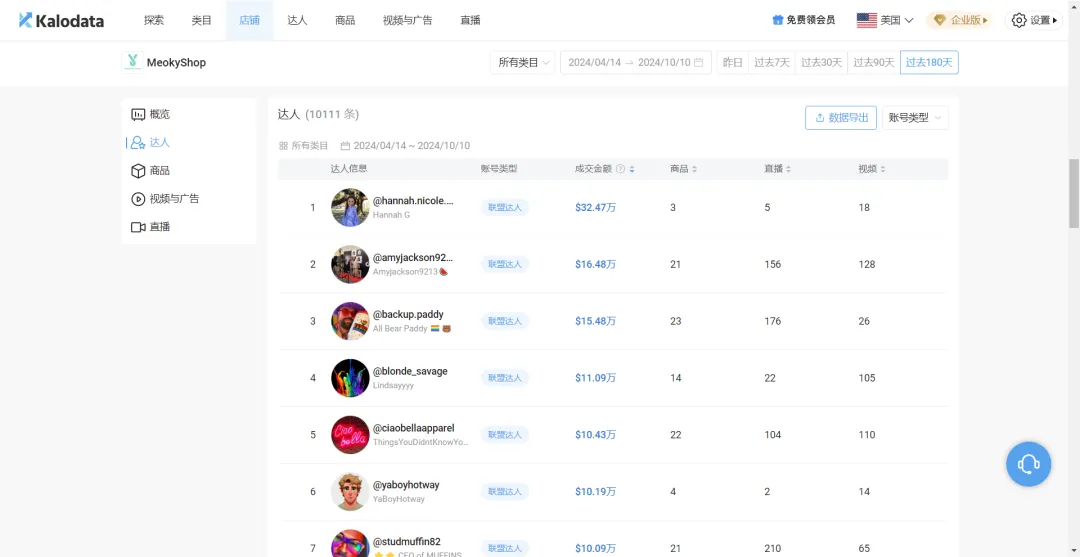Click the Kalodata logo icon
The width and height of the screenshot is (1080, 557).
(x=25, y=20)
